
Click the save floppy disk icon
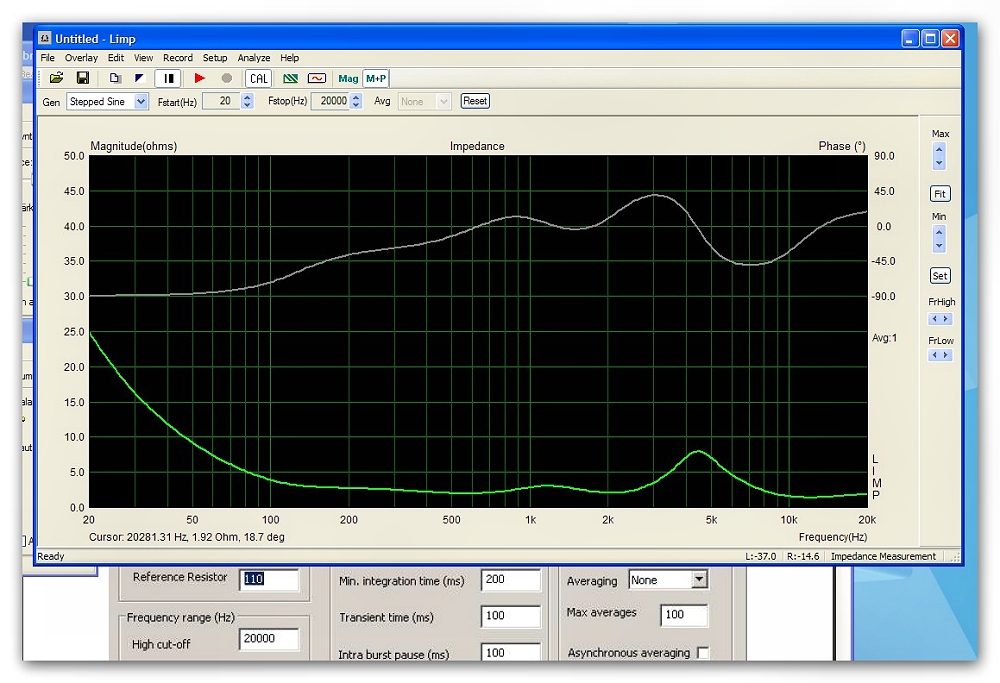click(x=83, y=78)
